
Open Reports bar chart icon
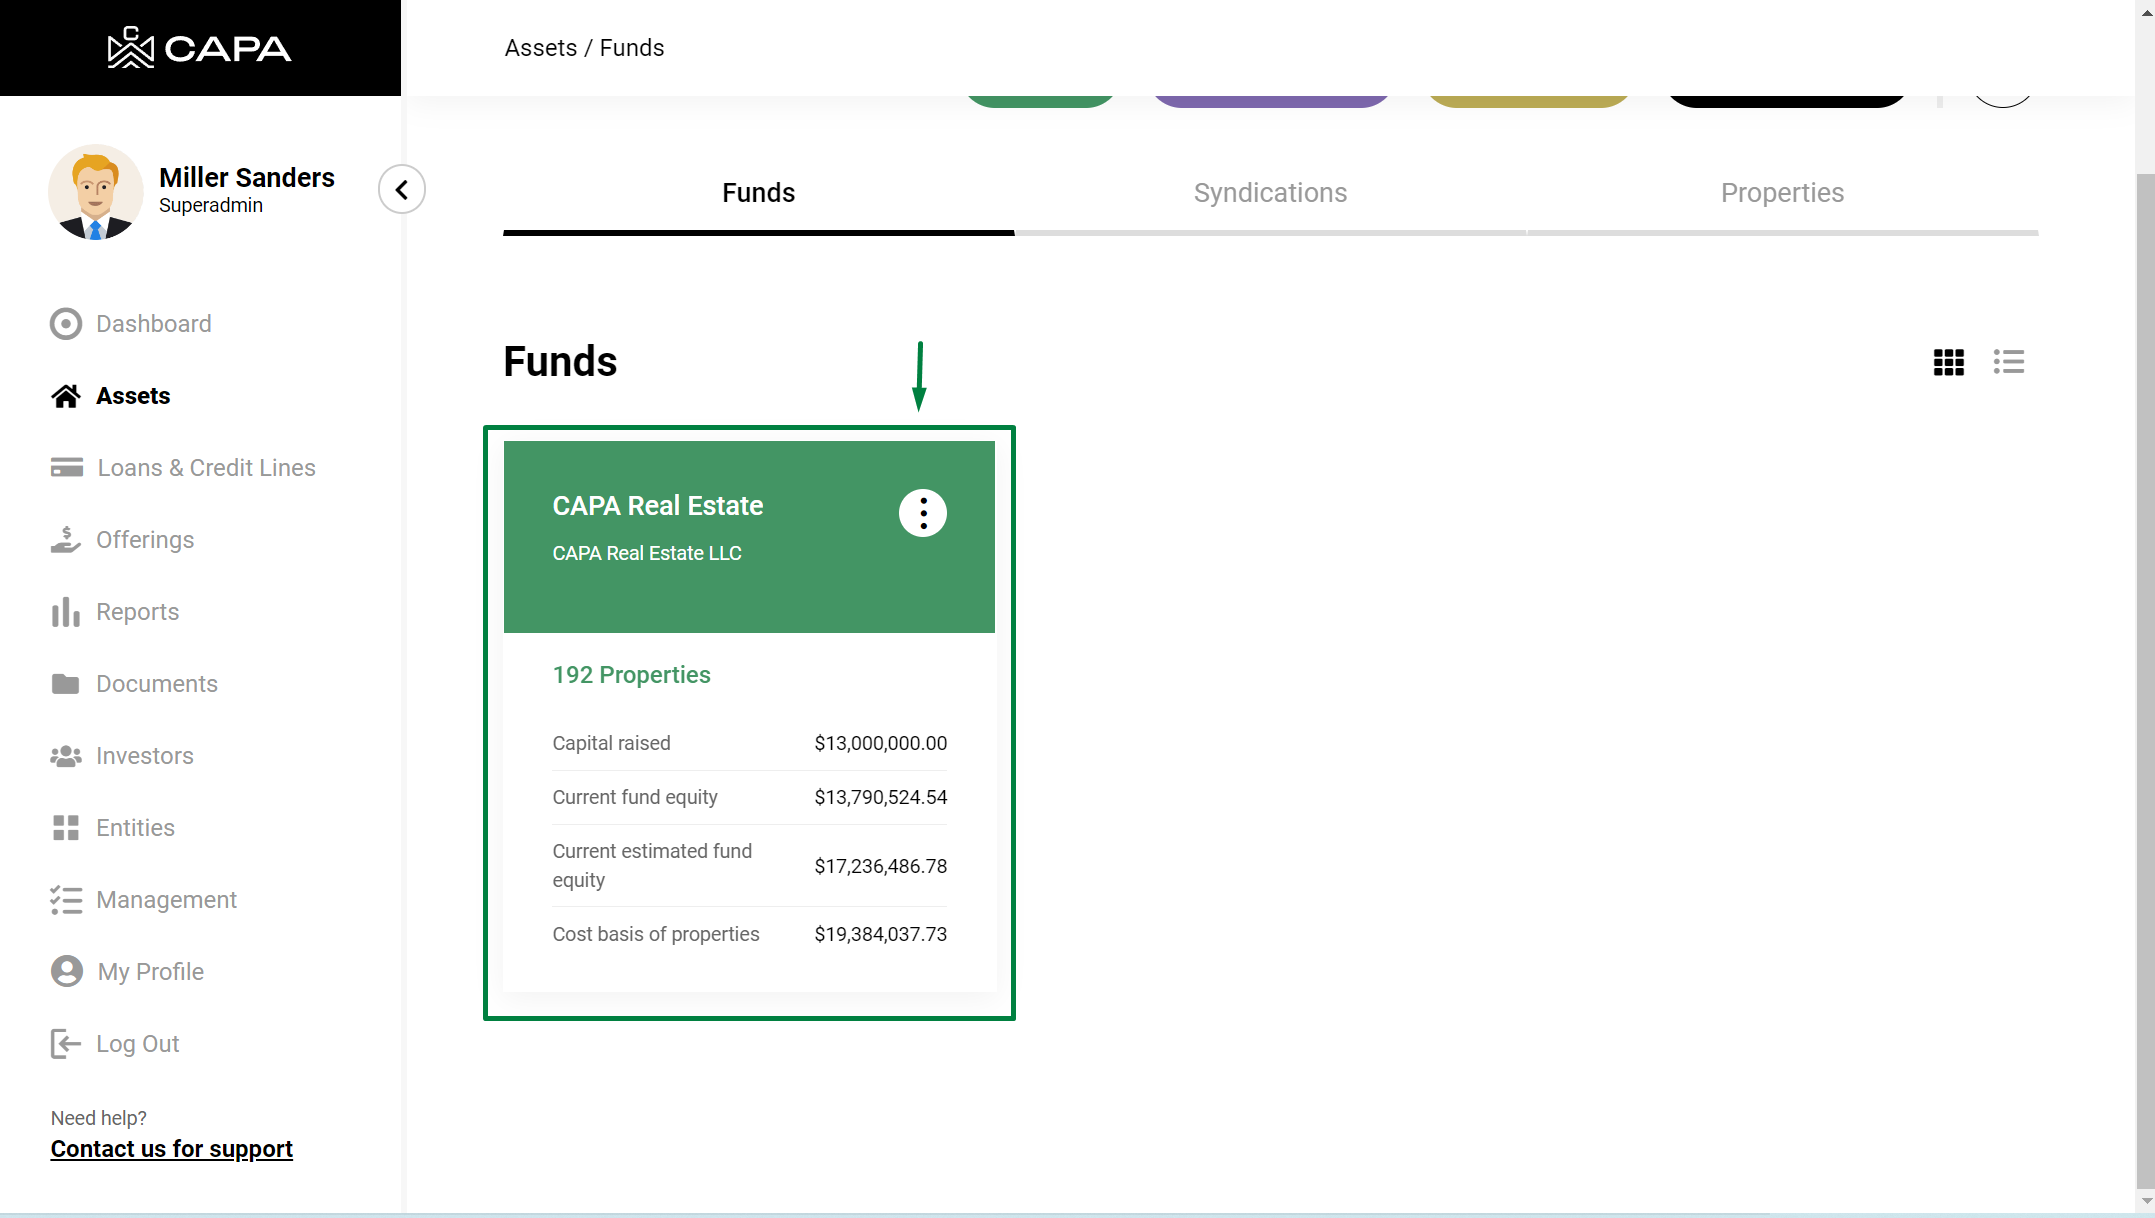tap(66, 612)
